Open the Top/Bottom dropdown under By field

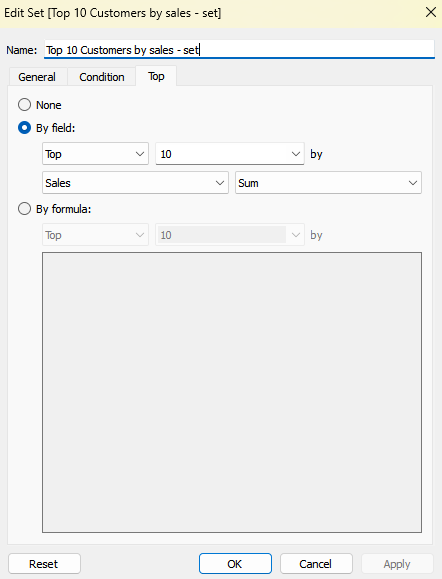click(95, 154)
